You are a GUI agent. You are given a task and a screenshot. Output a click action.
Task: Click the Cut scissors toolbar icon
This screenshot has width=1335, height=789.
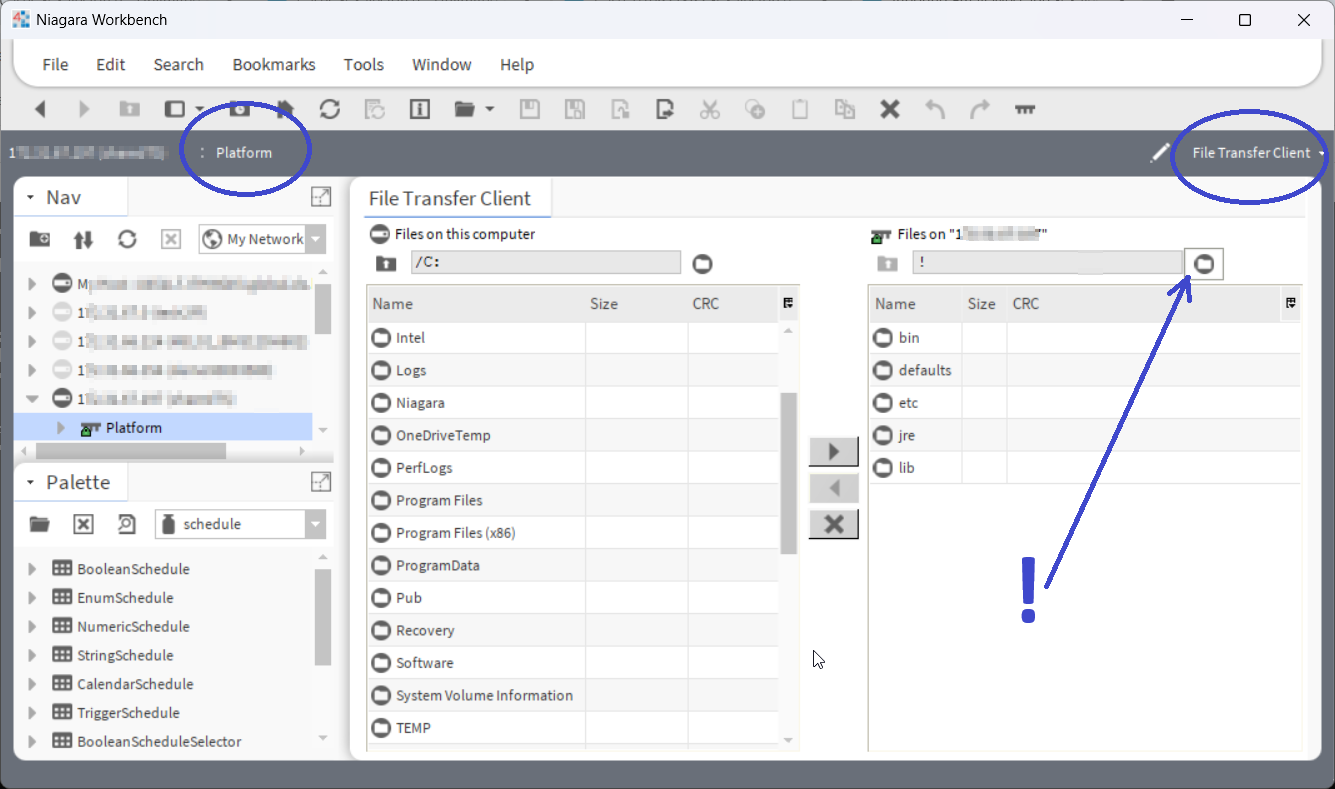(710, 109)
